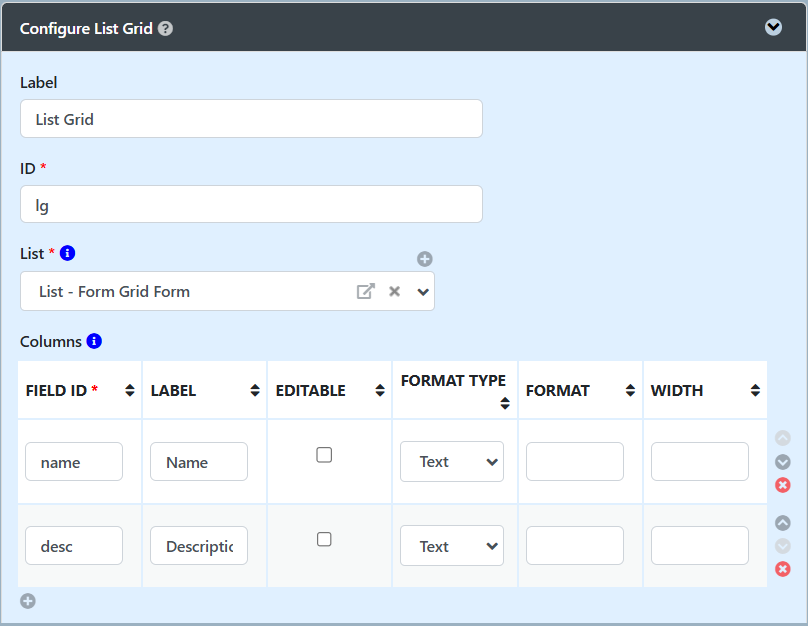The height and width of the screenshot is (626, 808).
Task: Enable Editable checkbox for desc row
Action: (324, 539)
